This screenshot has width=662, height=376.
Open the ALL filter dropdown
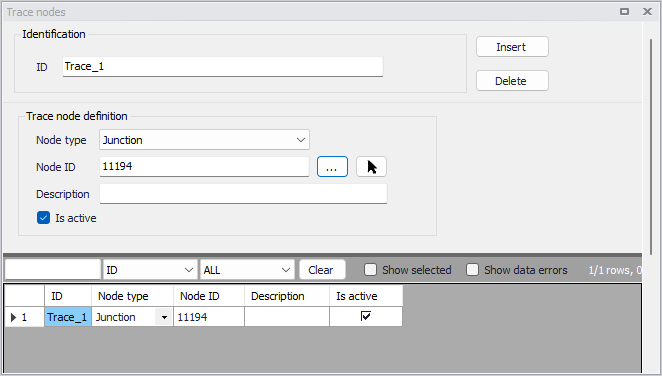click(247, 270)
